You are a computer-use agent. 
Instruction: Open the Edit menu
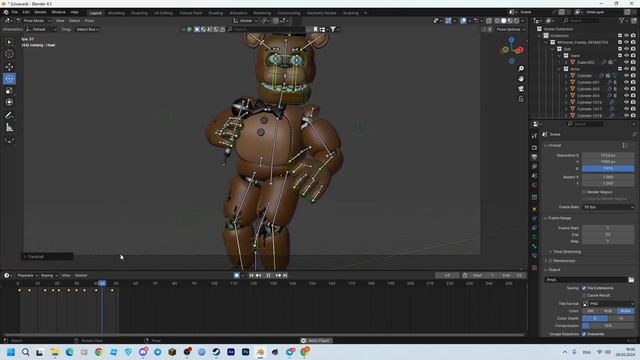point(26,12)
